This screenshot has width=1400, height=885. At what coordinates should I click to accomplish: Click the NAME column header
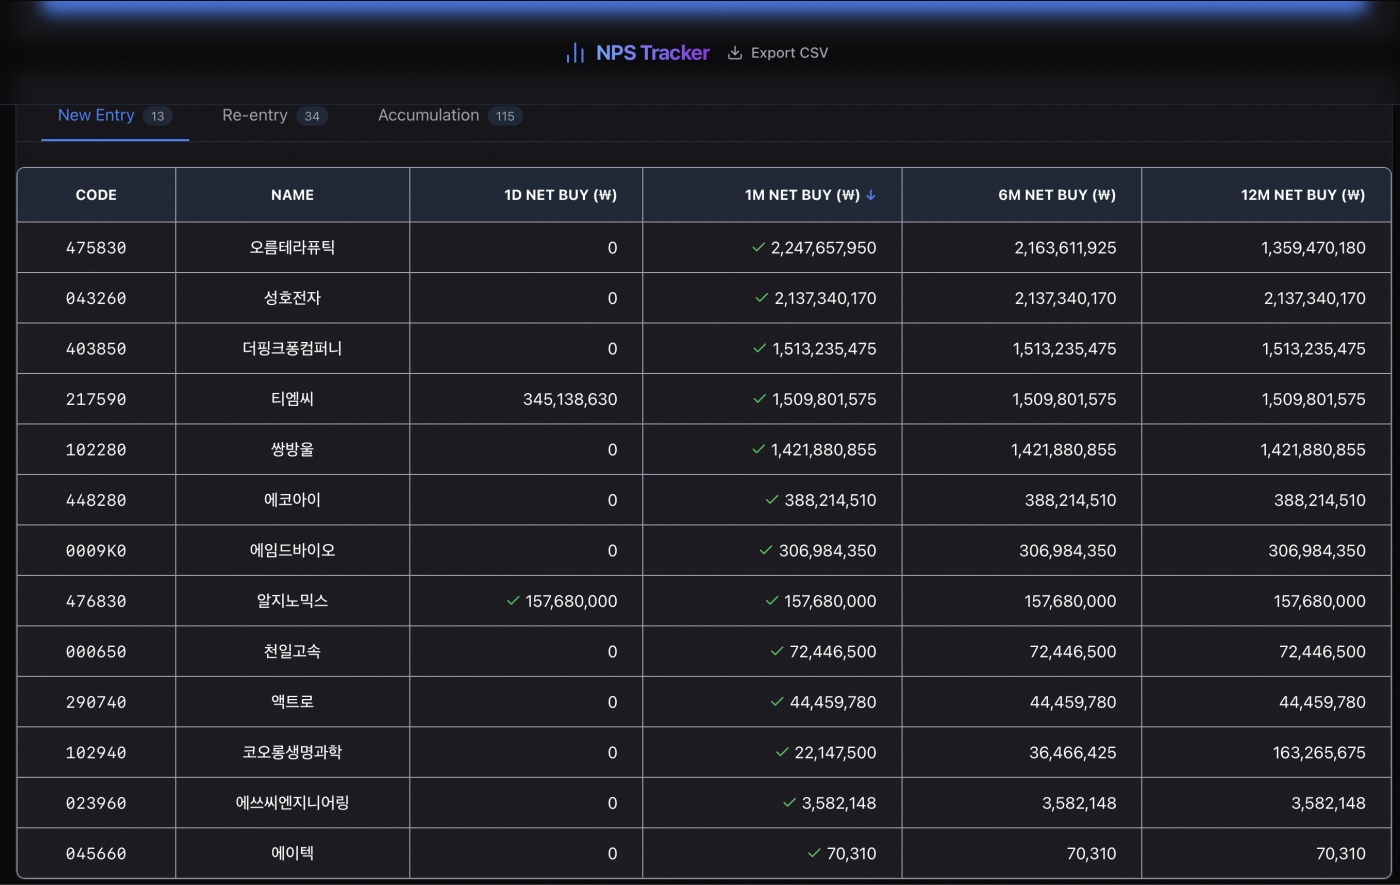292,195
